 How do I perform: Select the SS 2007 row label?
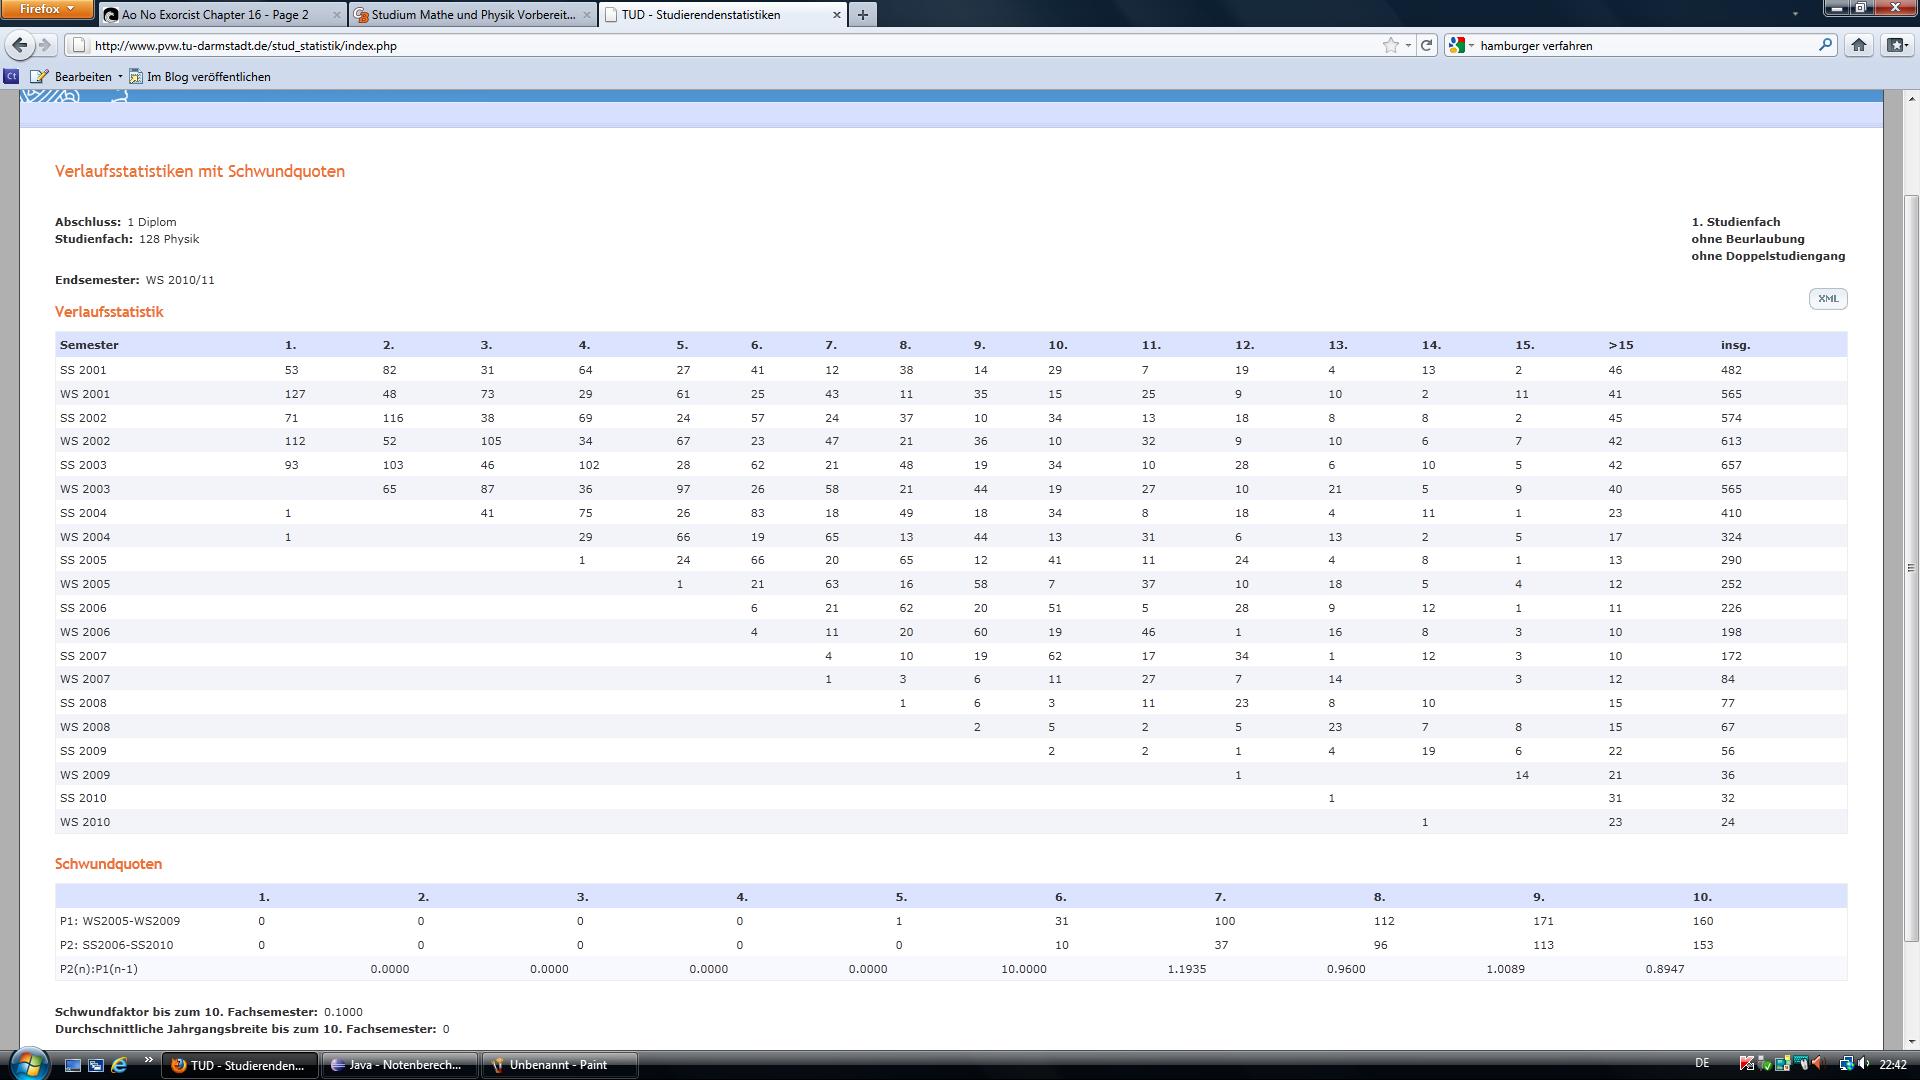pyautogui.click(x=83, y=656)
